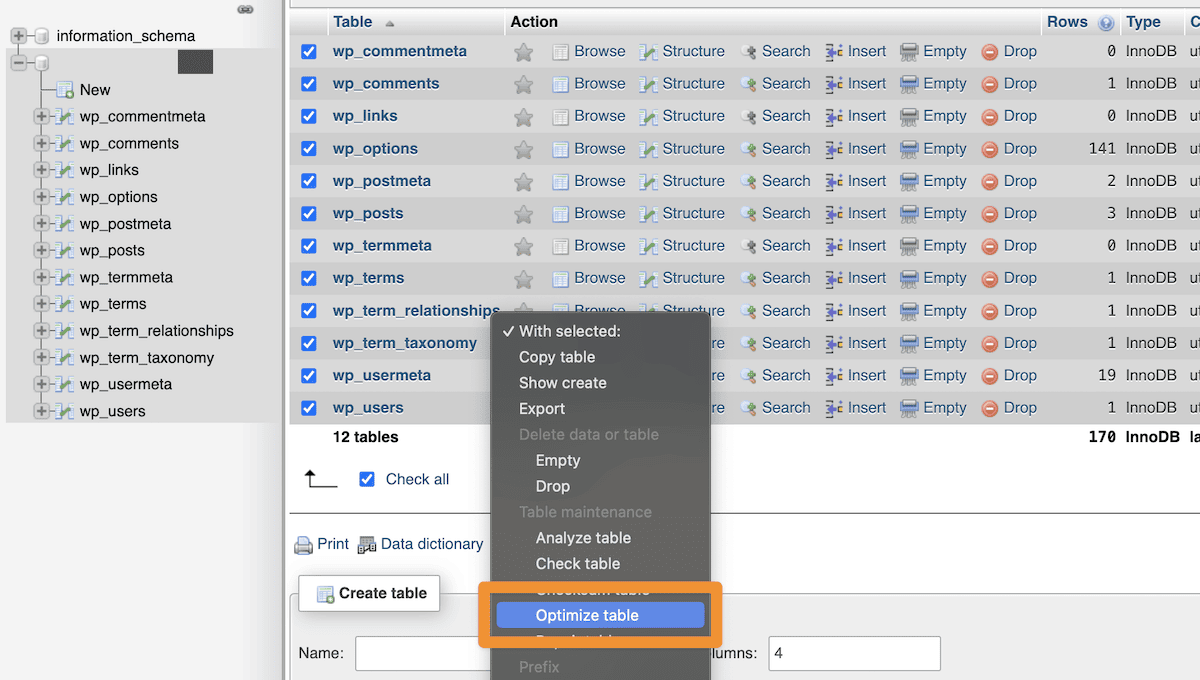This screenshot has height=680, width=1200.
Task: Click the Create table button
Action: pos(369,593)
